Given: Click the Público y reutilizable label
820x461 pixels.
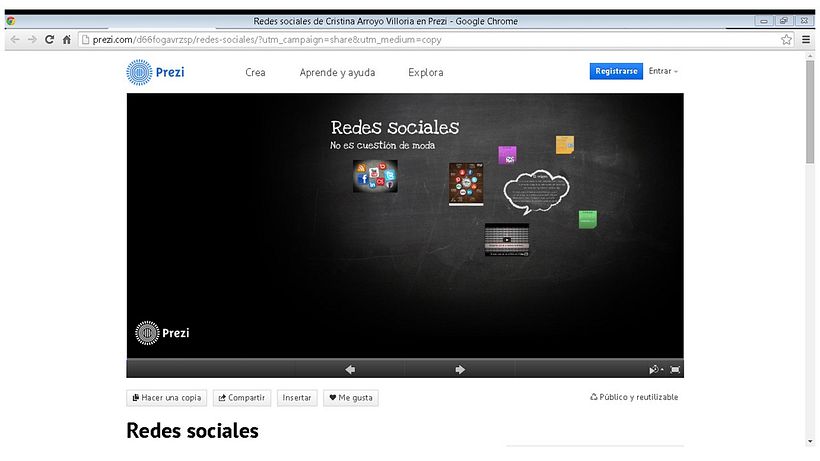Looking at the screenshot, I should pos(634,397).
